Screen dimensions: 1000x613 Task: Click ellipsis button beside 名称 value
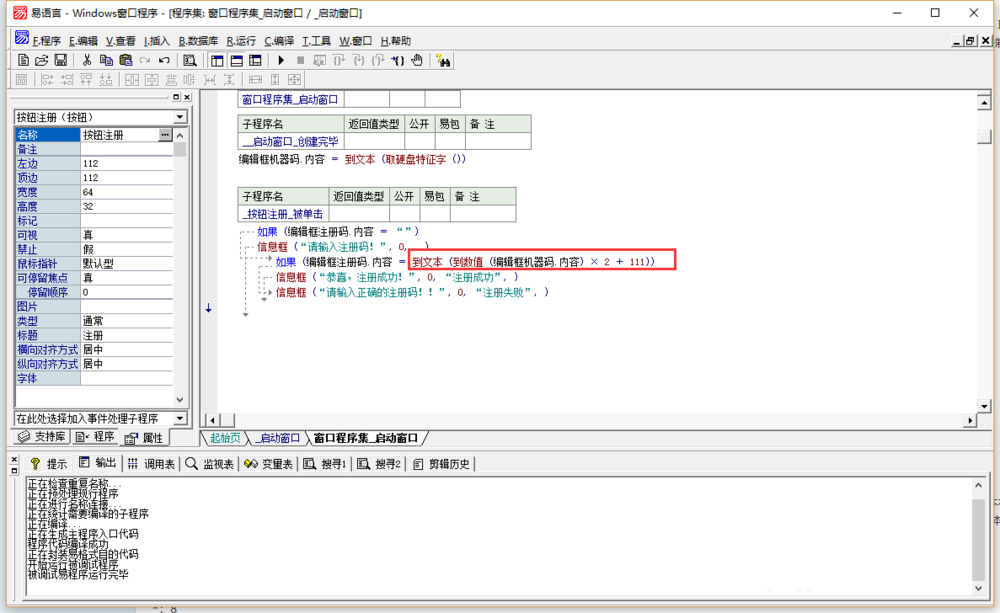click(165, 134)
